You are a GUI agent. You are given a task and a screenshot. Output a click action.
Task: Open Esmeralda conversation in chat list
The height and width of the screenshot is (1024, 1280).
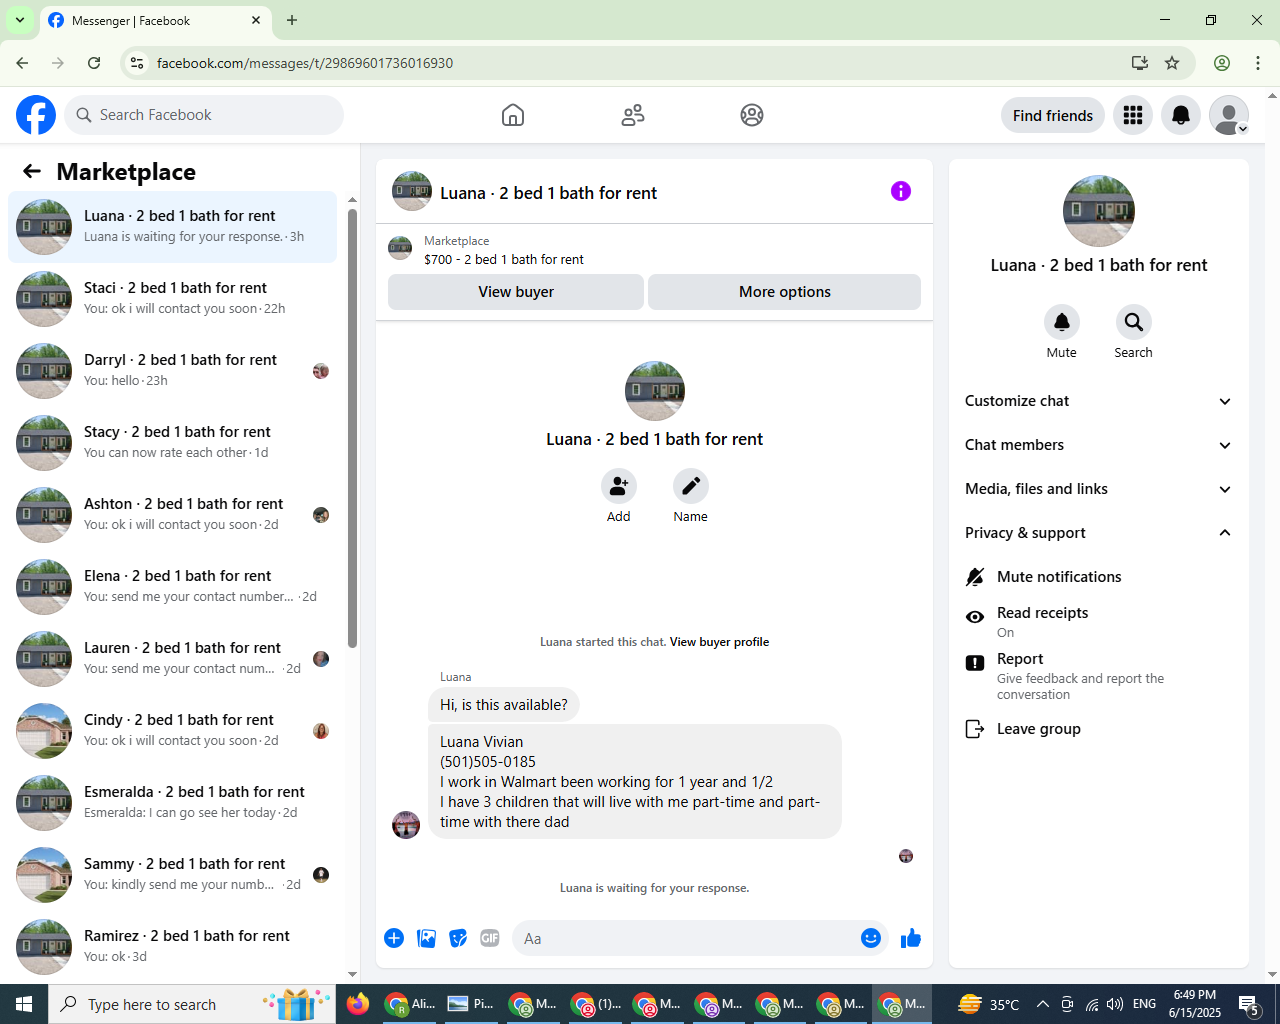173,803
